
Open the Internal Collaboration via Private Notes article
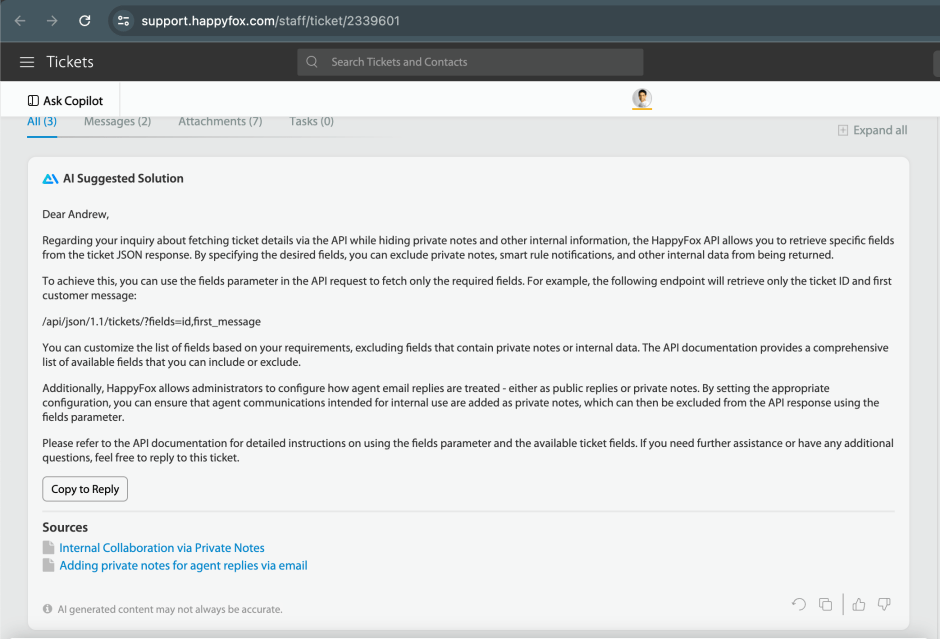tap(162, 547)
